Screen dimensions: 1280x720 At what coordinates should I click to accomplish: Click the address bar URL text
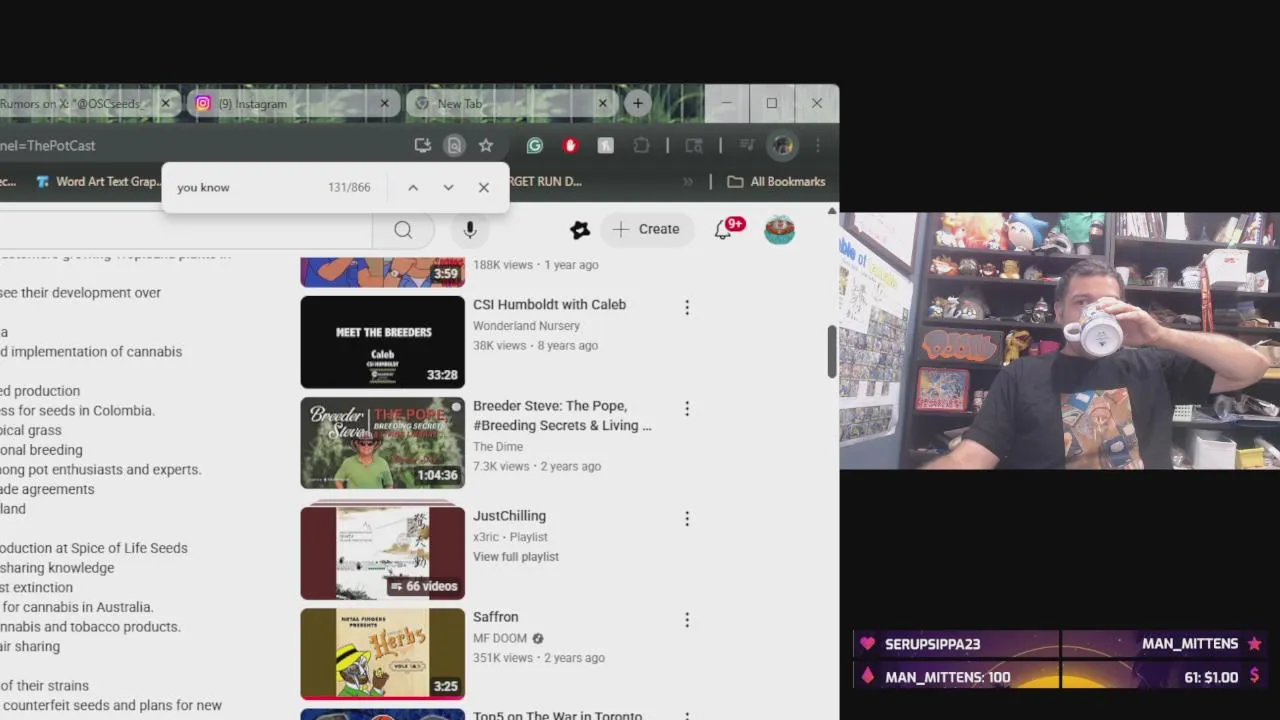coord(48,145)
